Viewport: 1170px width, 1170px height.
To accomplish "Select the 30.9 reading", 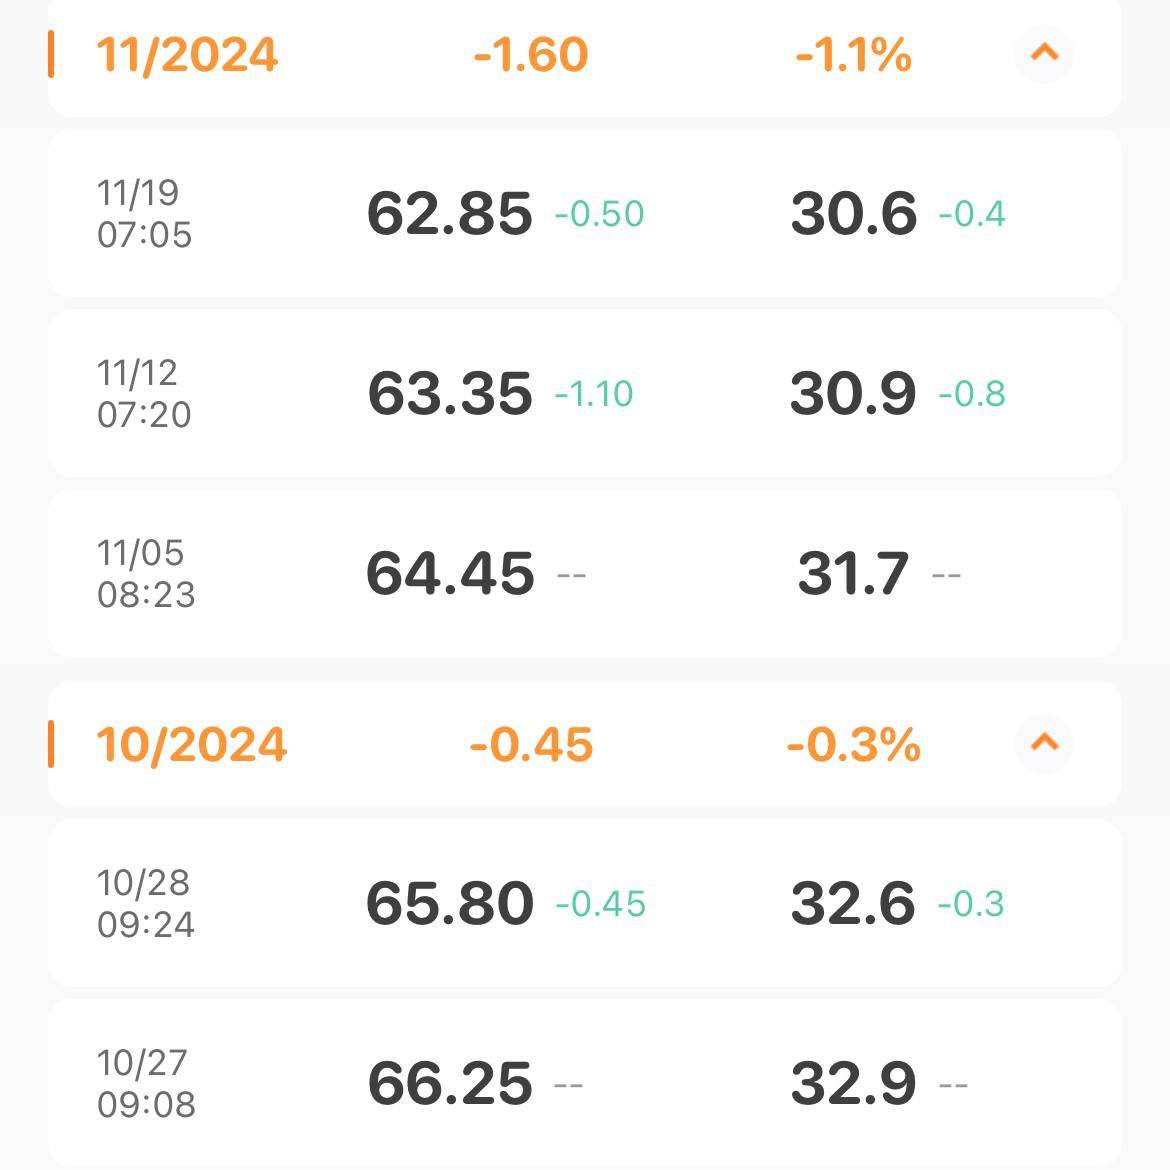I will tap(852, 393).
